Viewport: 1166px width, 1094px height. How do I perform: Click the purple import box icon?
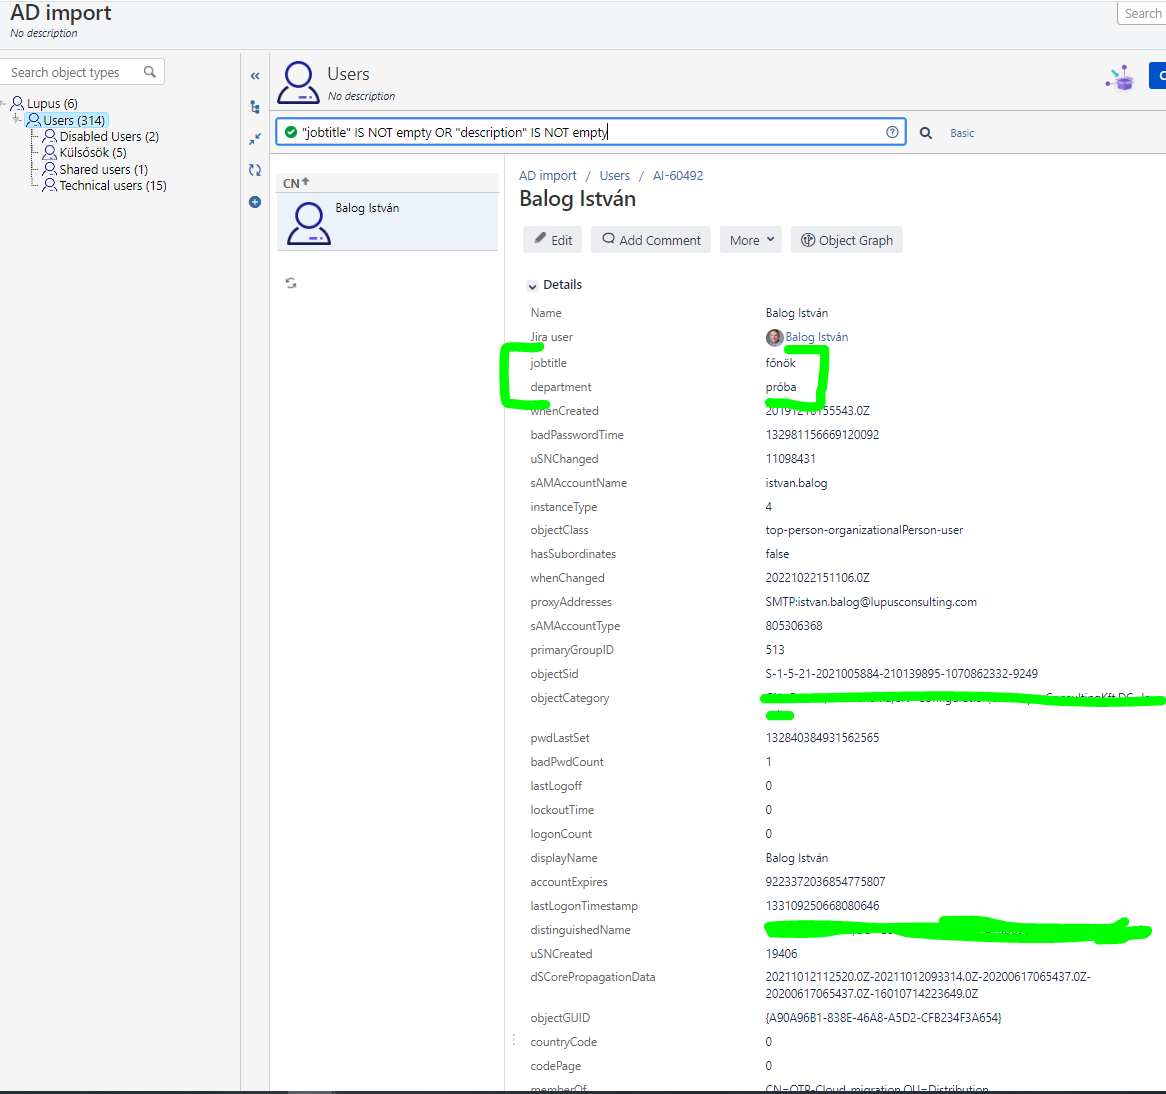(1121, 78)
